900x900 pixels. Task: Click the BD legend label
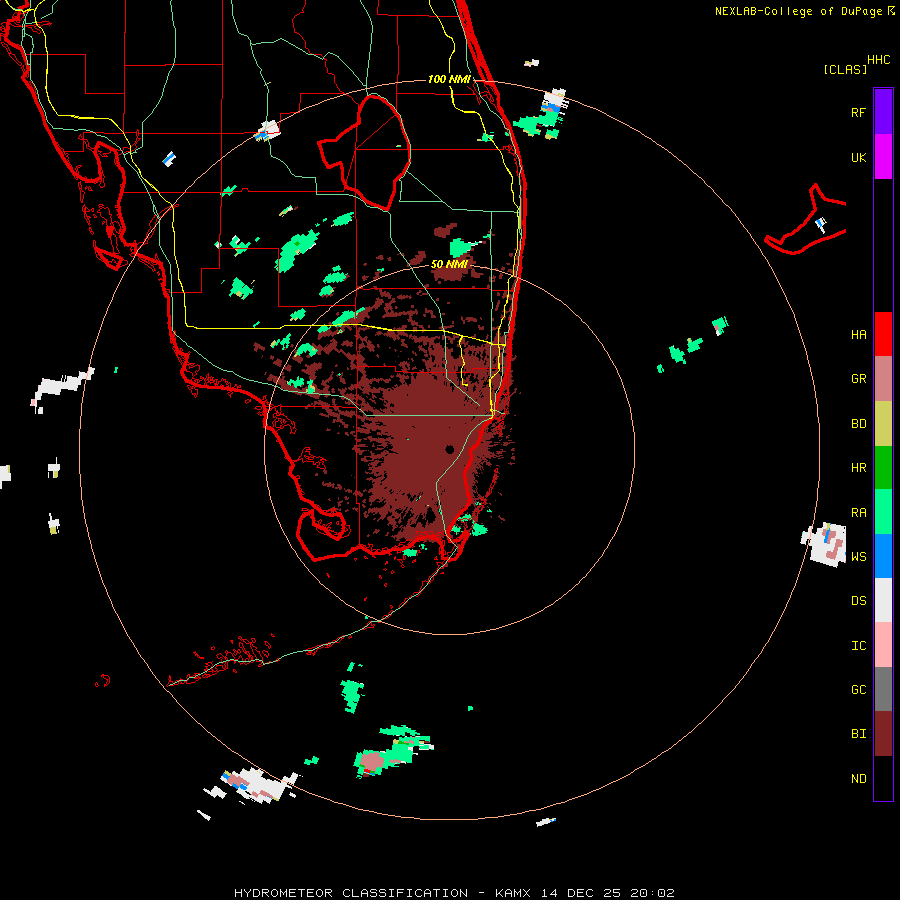click(x=858, y=424)
